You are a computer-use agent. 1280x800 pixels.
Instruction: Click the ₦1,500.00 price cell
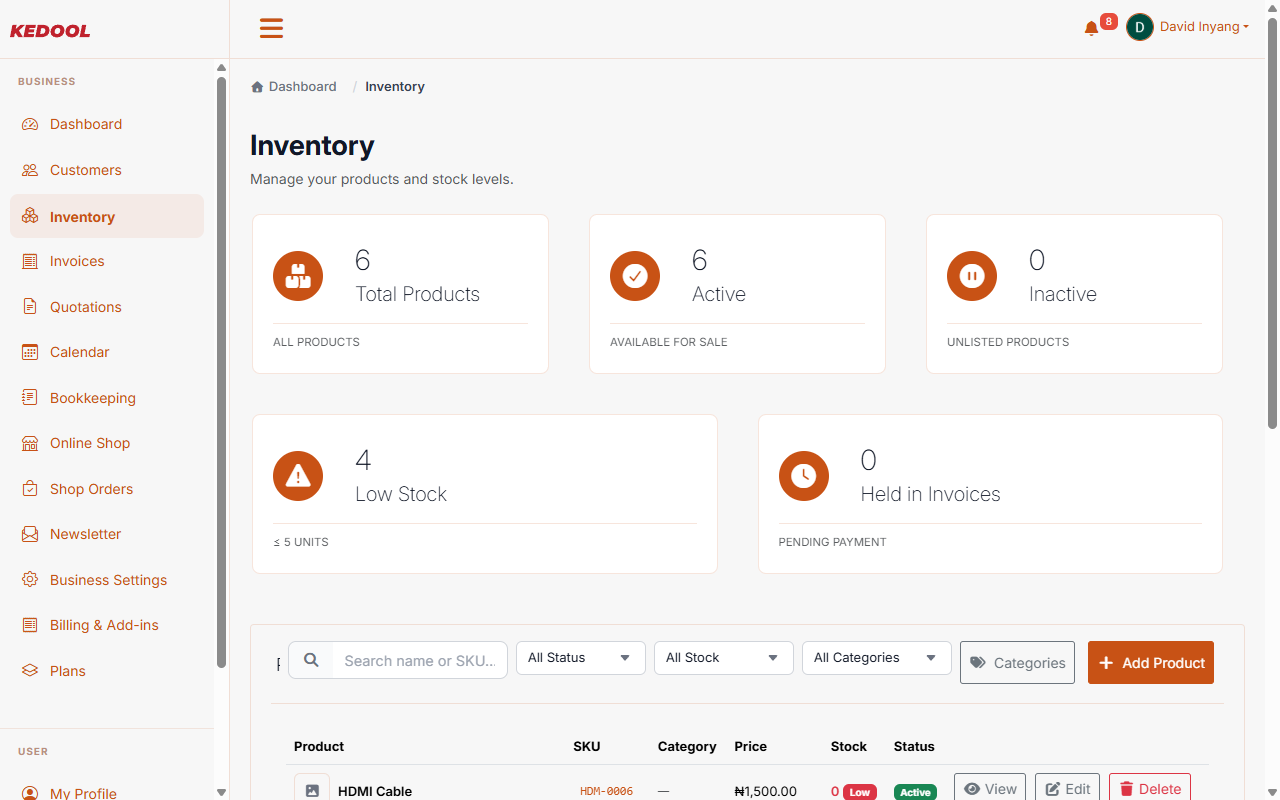[766, 791]
